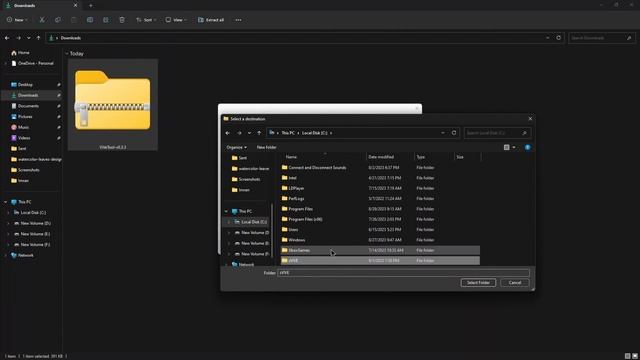Screen dimensions: 640x360
Task: Click the blue help icon in destination dialog
Action: coord(527,147)
